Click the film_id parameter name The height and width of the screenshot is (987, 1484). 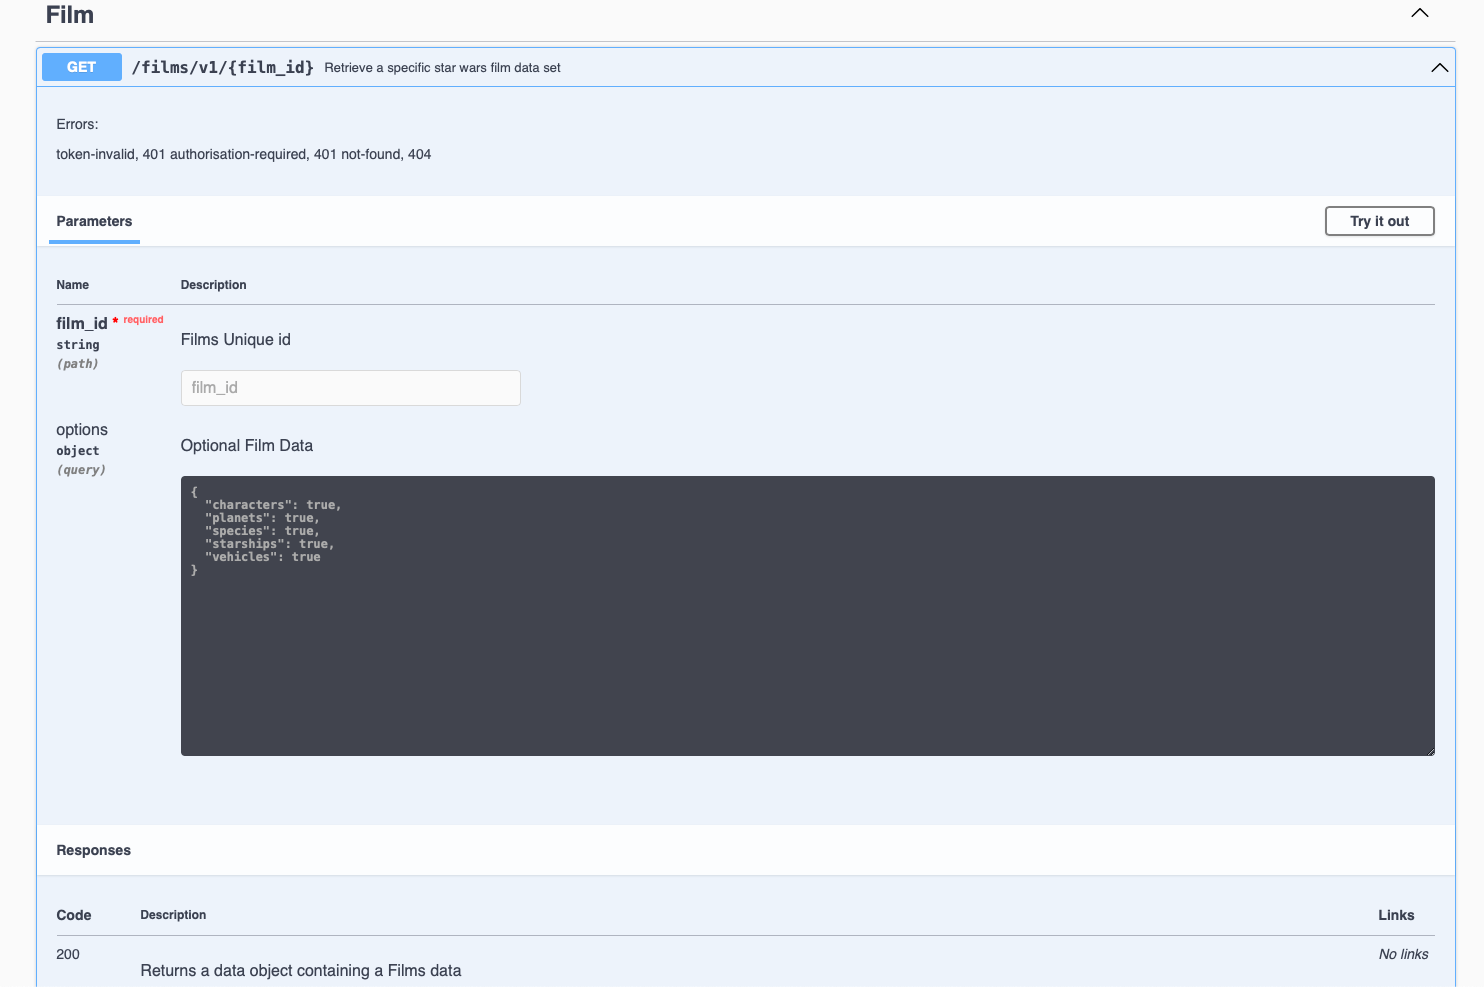click(x=81, y=323)
